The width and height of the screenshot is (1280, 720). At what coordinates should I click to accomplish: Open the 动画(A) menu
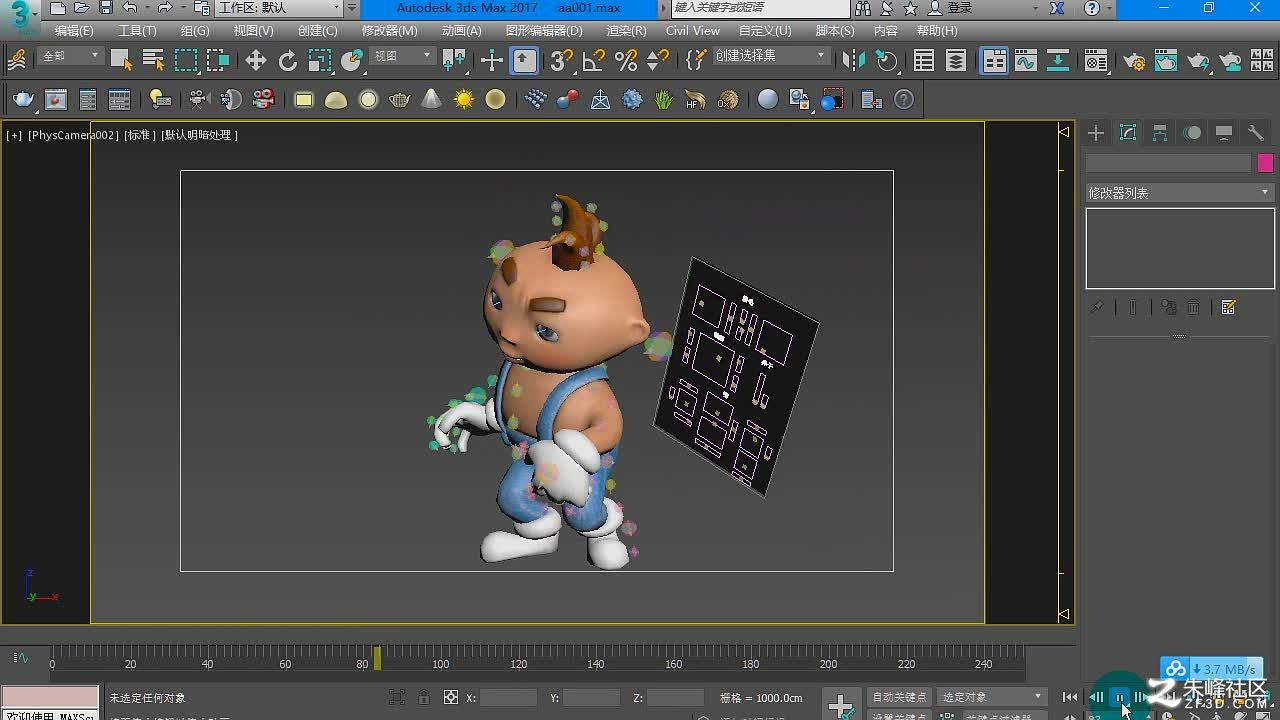(462, 31)
